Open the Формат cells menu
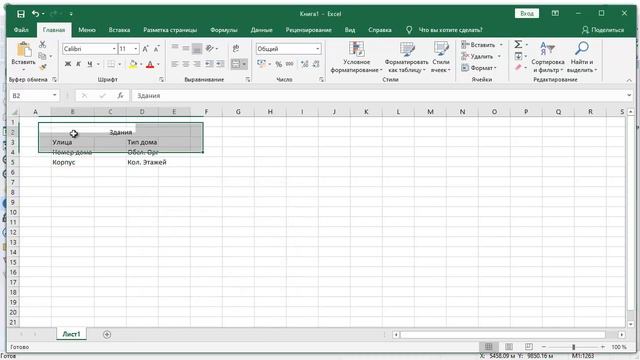This screenshot has height=360, width=640. 479,68
